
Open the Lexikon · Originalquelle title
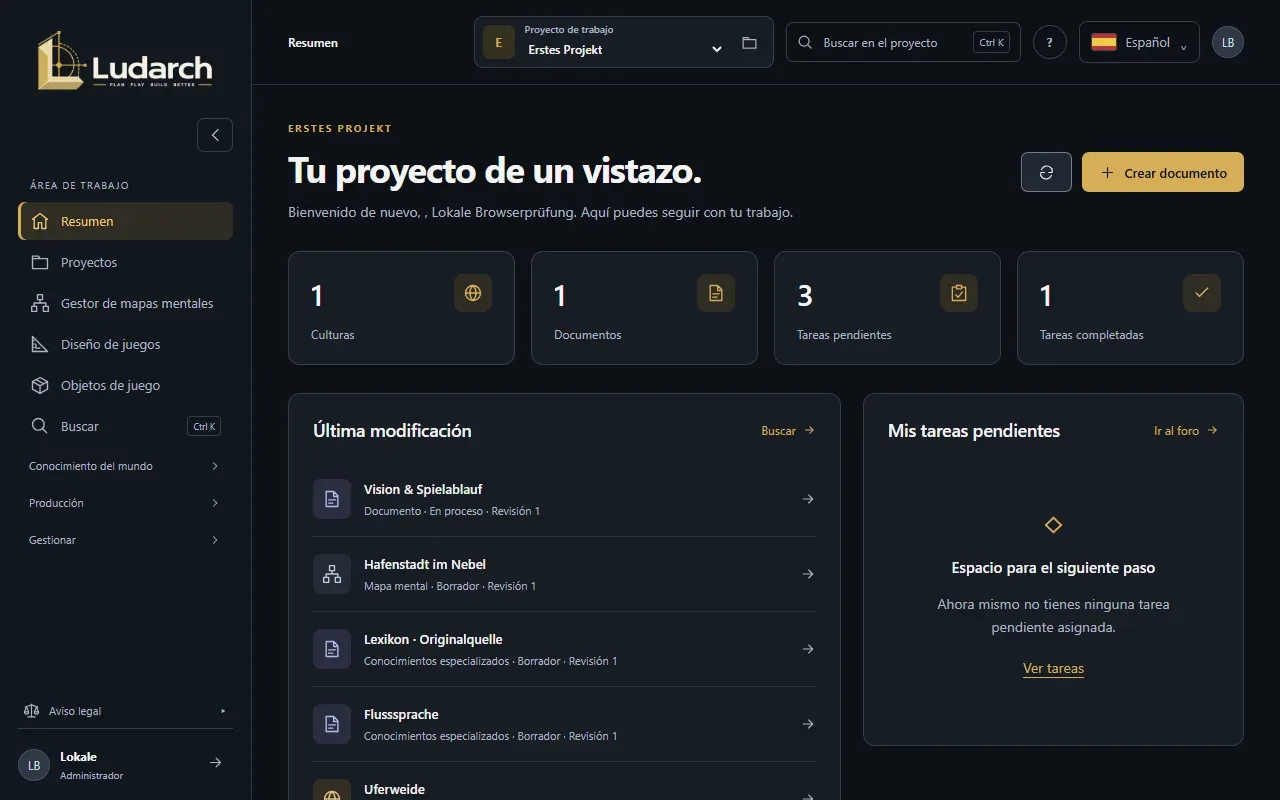point(433,639)
